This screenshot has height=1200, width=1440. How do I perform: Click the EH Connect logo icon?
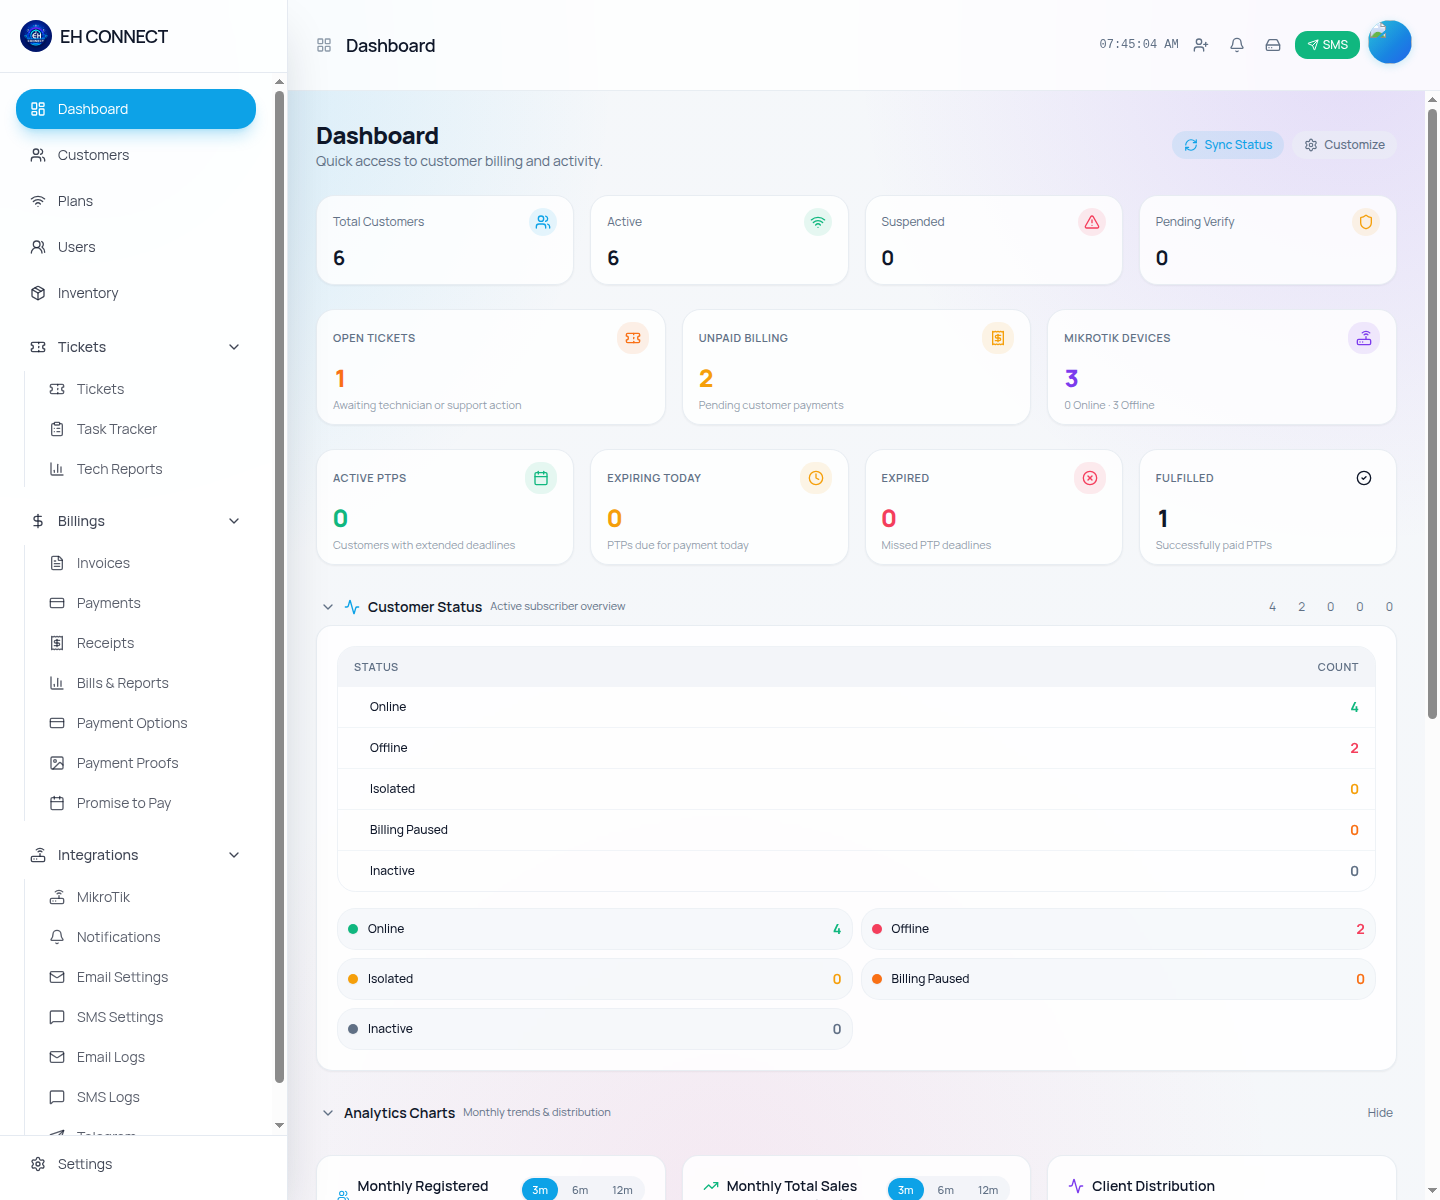[36, 36]
